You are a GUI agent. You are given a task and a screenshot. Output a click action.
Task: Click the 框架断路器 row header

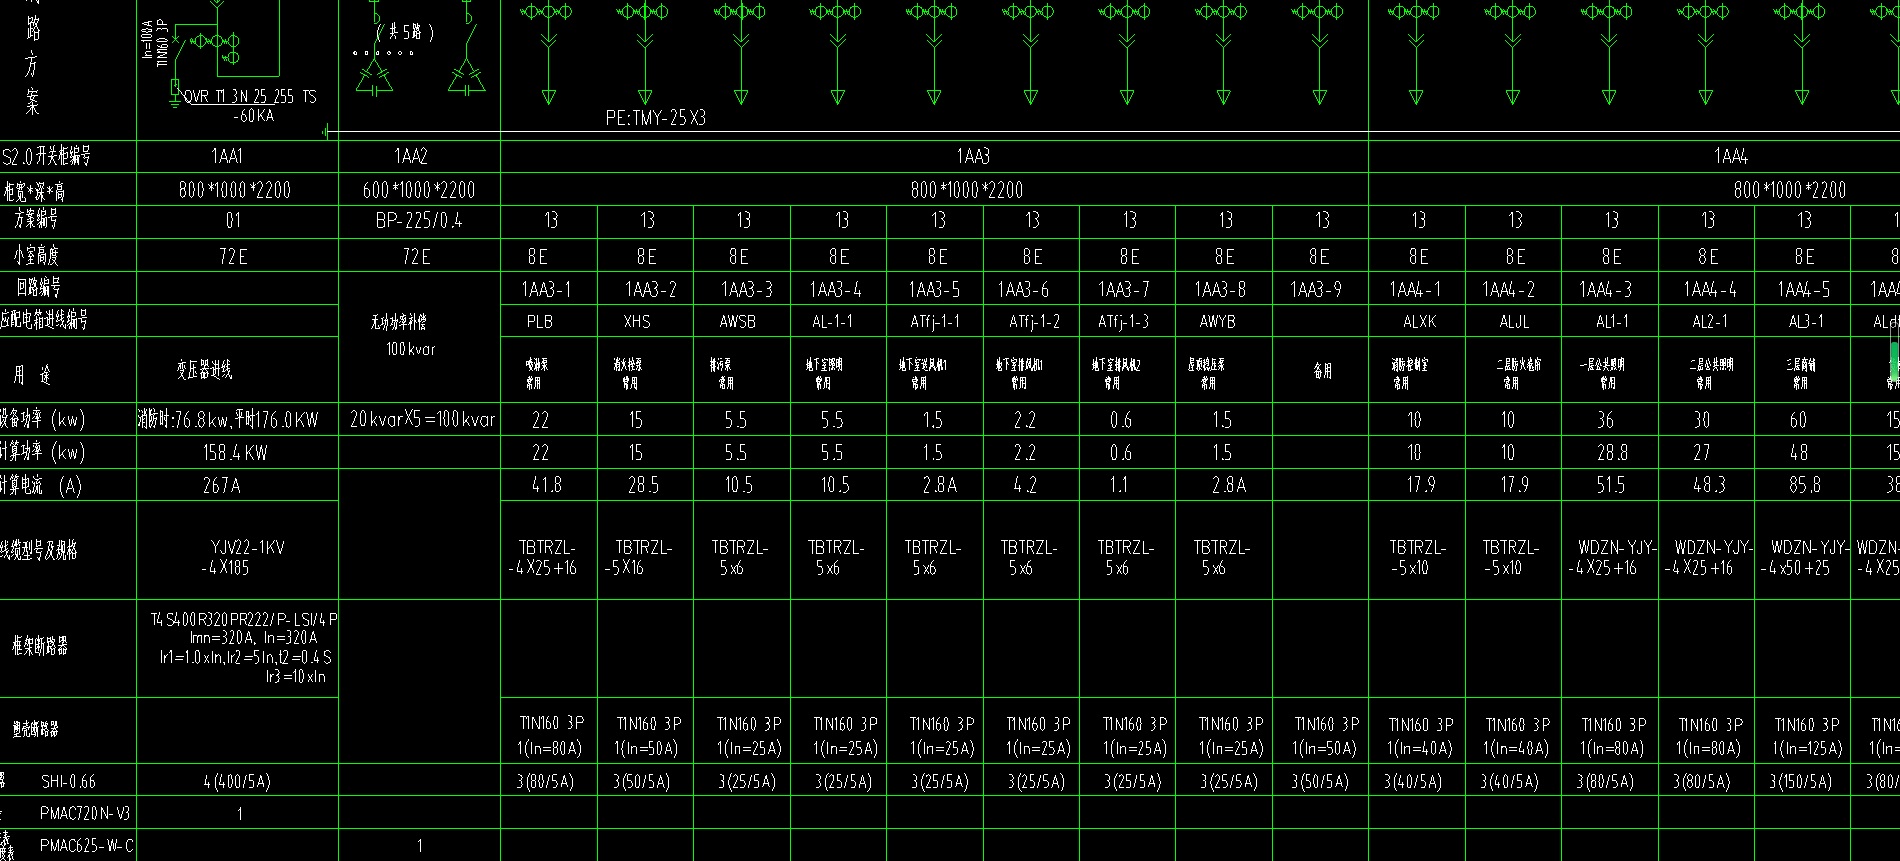[40, 646]
